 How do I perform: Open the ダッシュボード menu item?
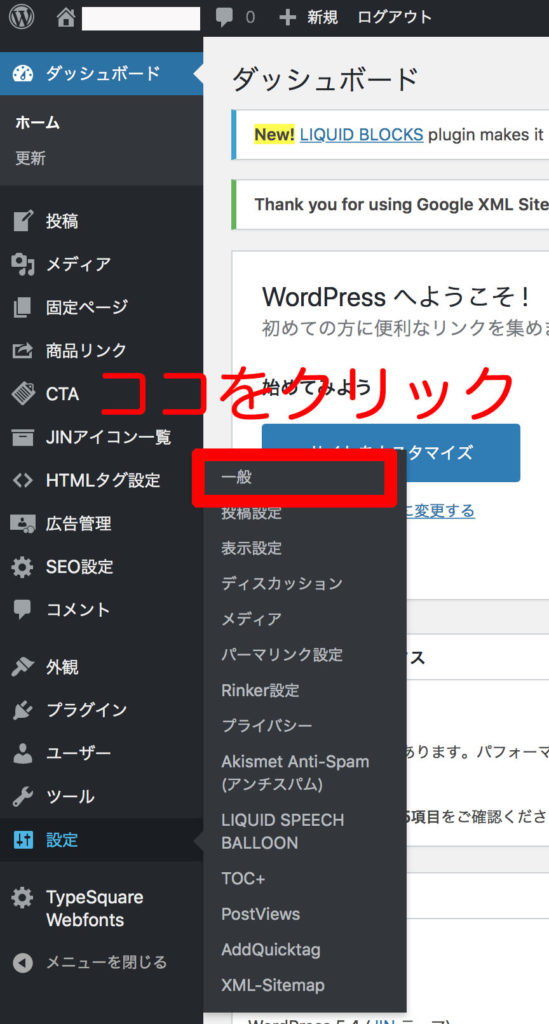102,73
